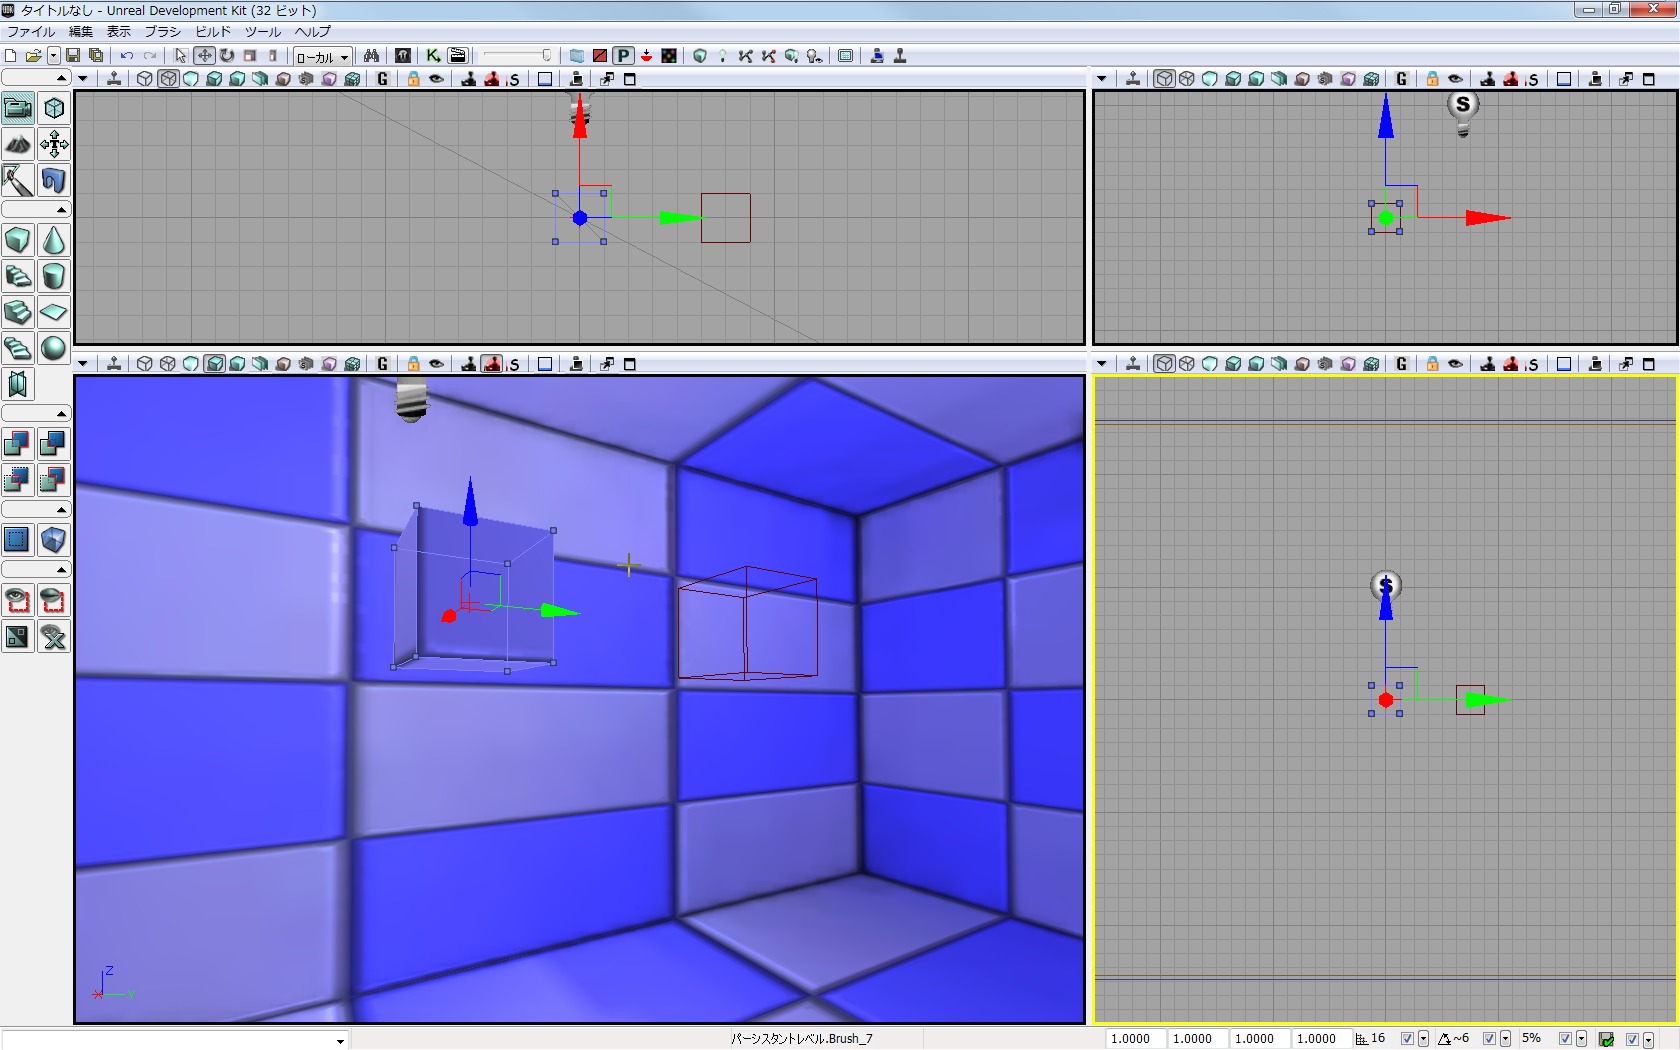
Task: Click the Cube brush builder icon
Action: click(x=18, y=241)
